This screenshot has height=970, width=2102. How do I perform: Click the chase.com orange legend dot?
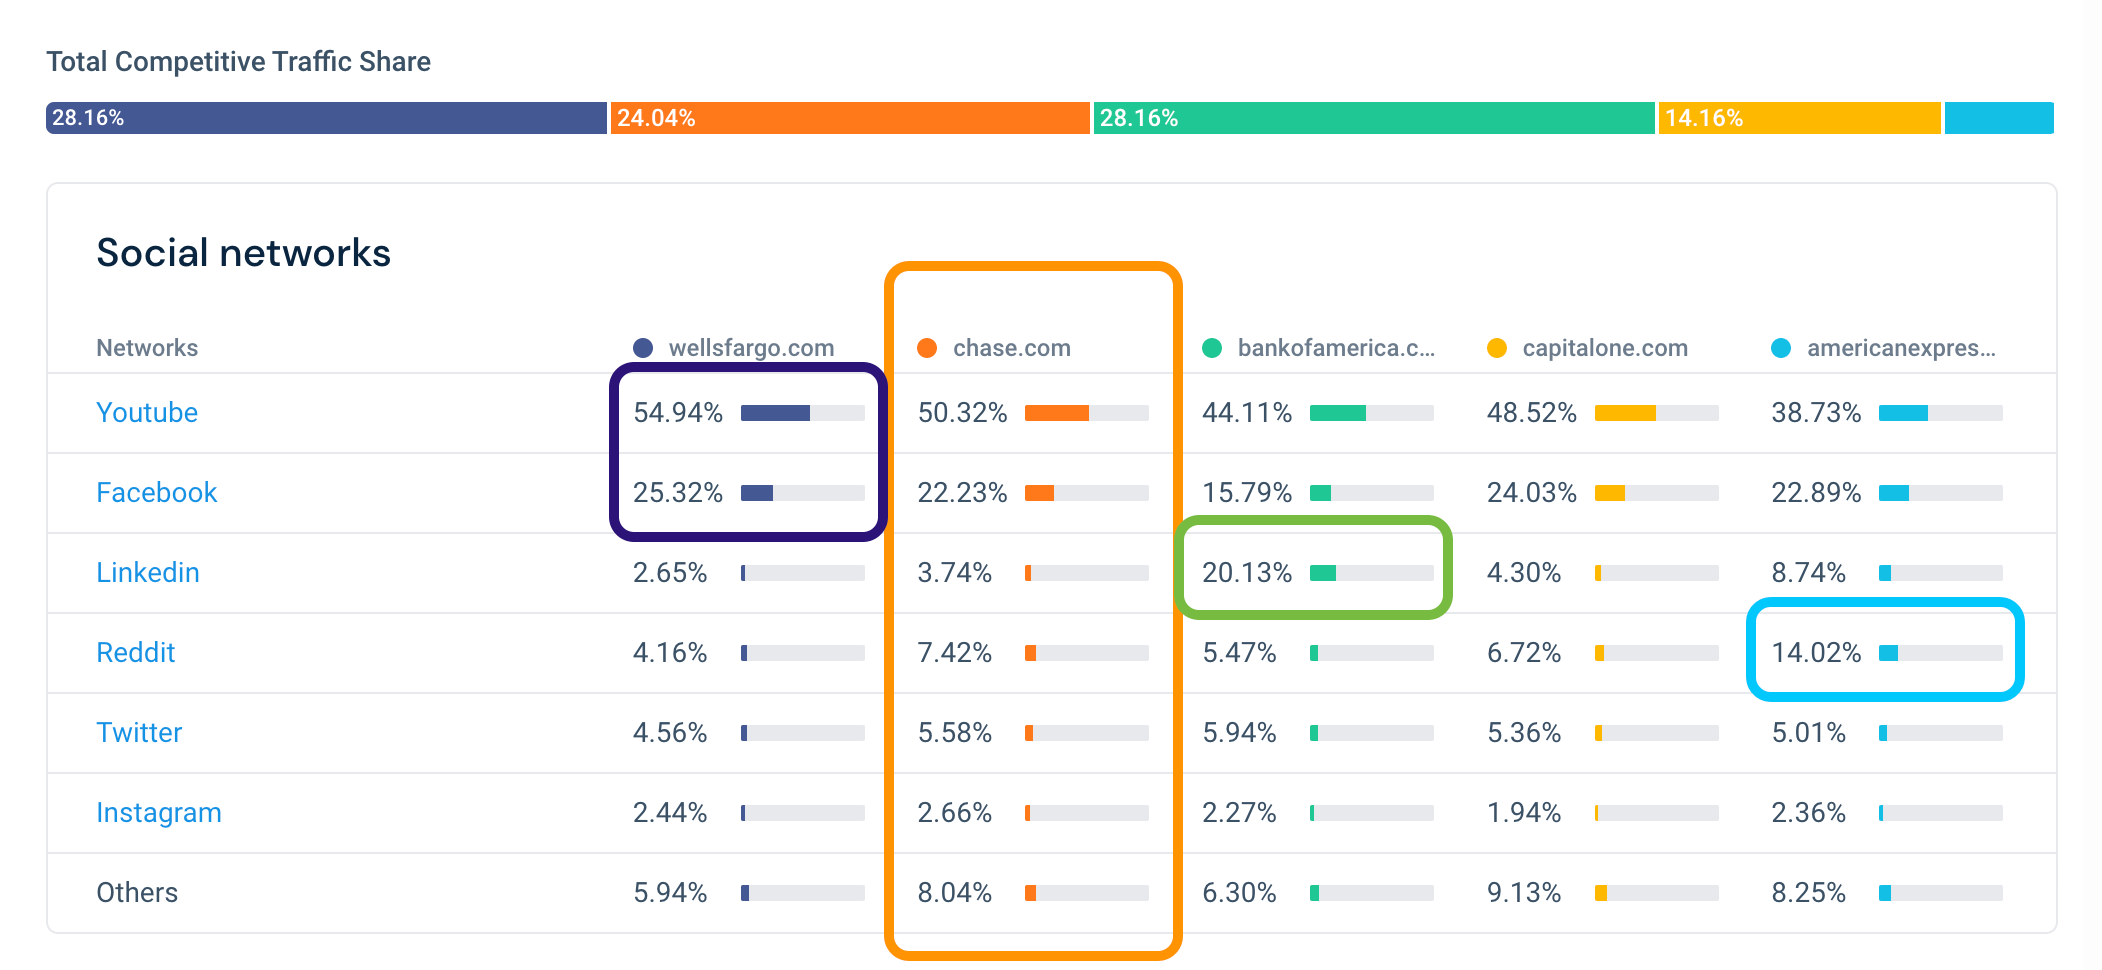927,348
